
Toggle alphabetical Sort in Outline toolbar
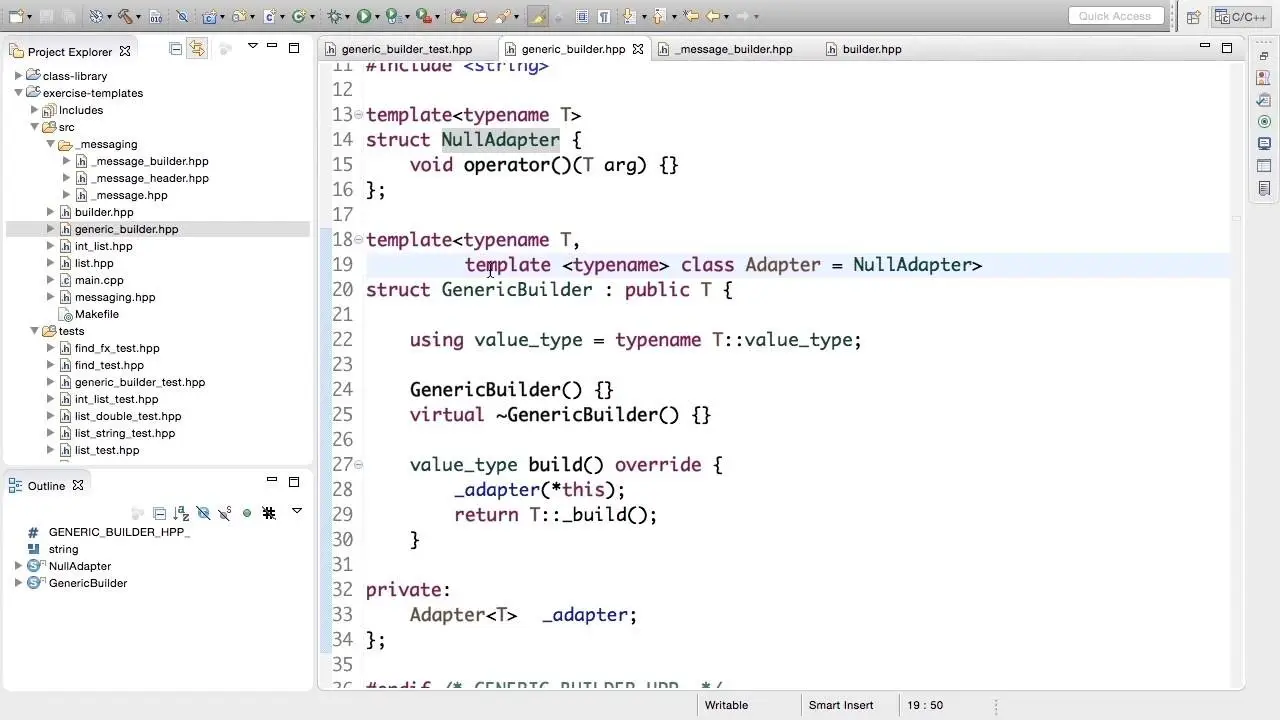coord(181,513)
